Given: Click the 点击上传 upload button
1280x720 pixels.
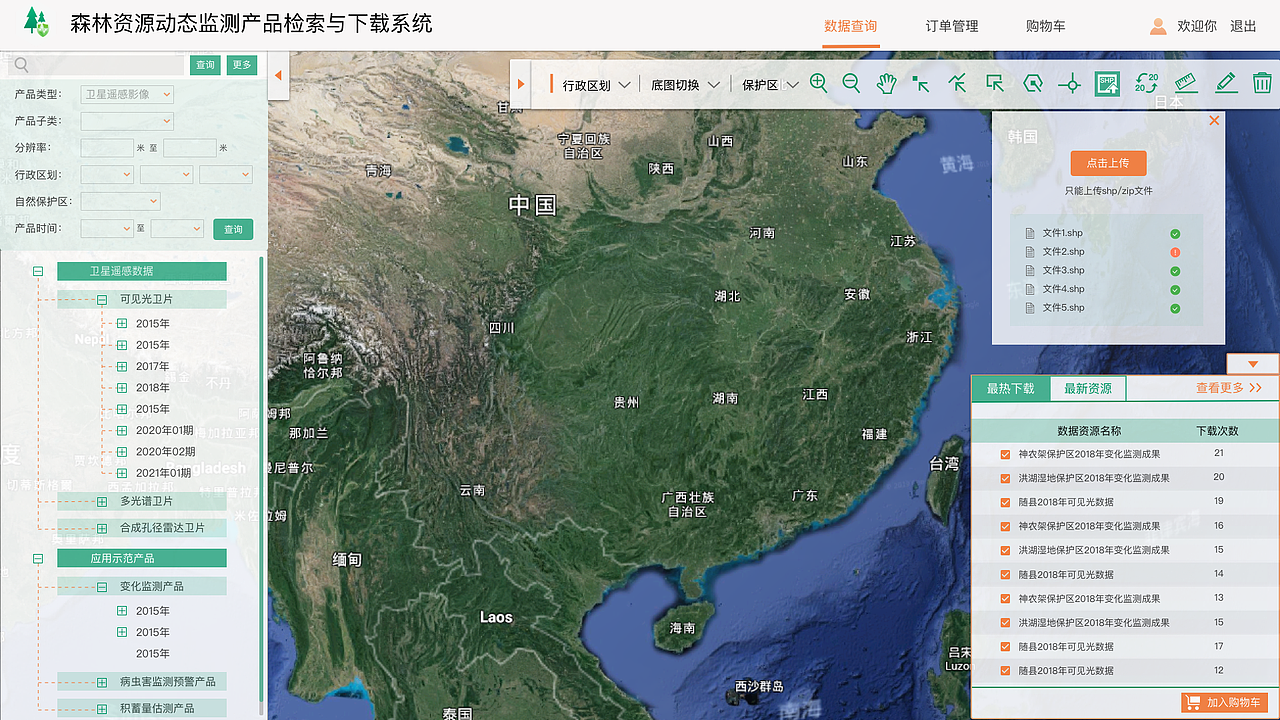Looking at the screenshot, I should click(x=1108, y=163).
